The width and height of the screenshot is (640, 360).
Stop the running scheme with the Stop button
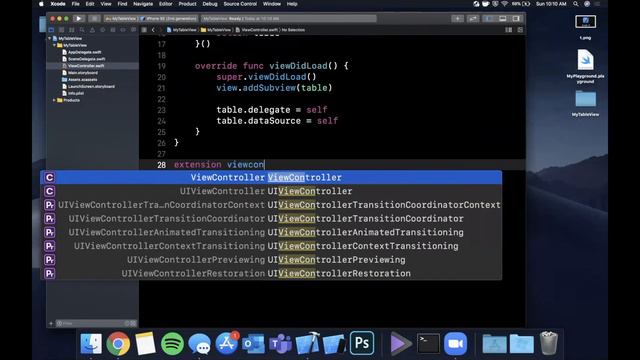click(x=94, y=18)
